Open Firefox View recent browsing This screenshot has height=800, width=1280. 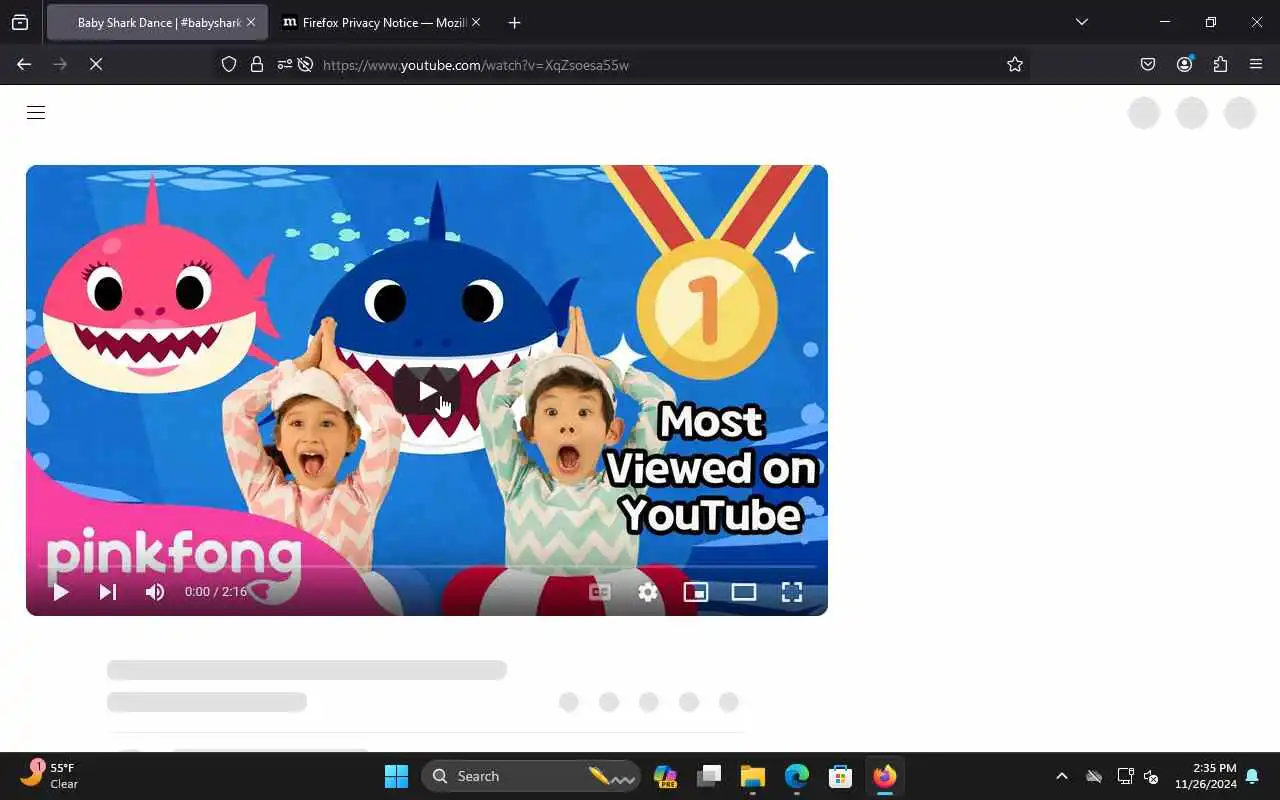pos(20,22)
